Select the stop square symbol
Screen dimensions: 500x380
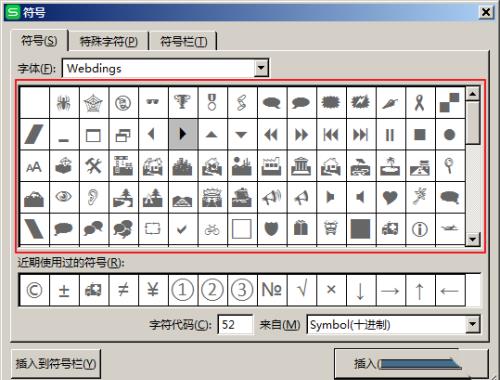pyautogui.click(x=420, y=135)
